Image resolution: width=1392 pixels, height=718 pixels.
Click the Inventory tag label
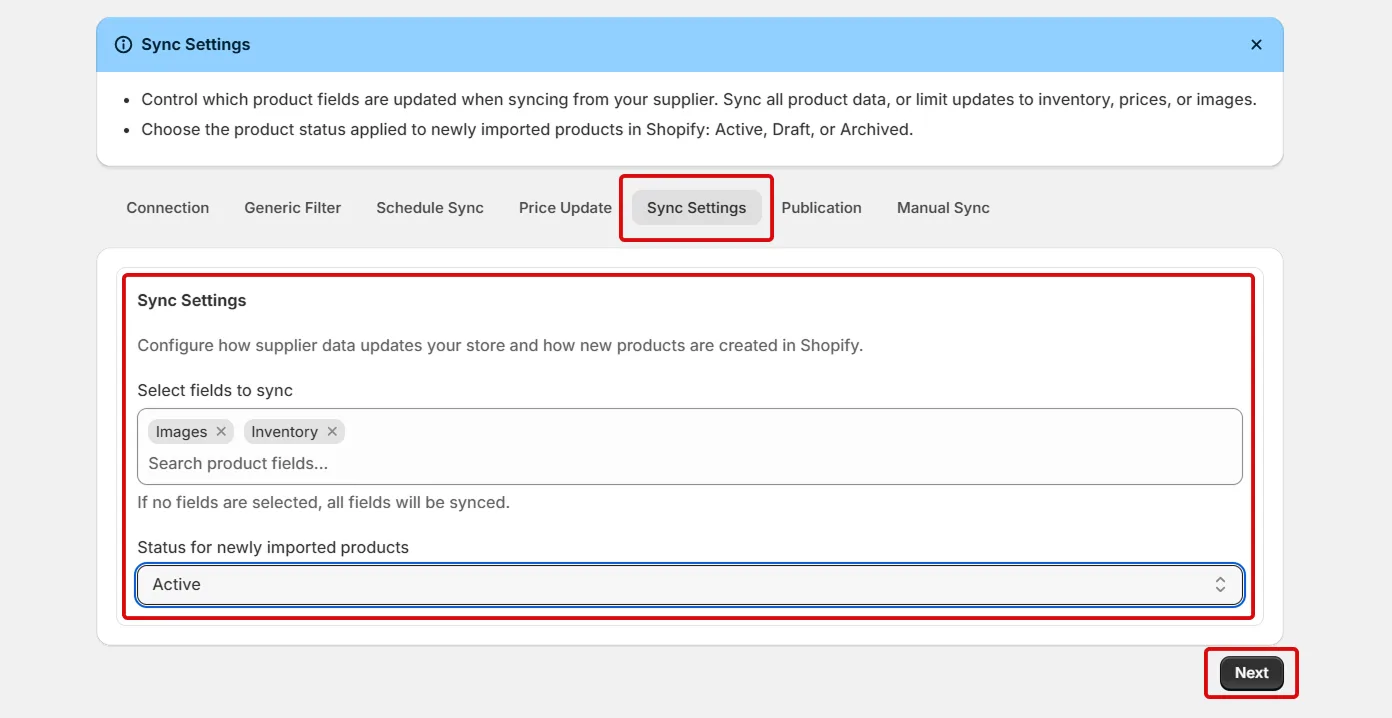click(285, 432)
